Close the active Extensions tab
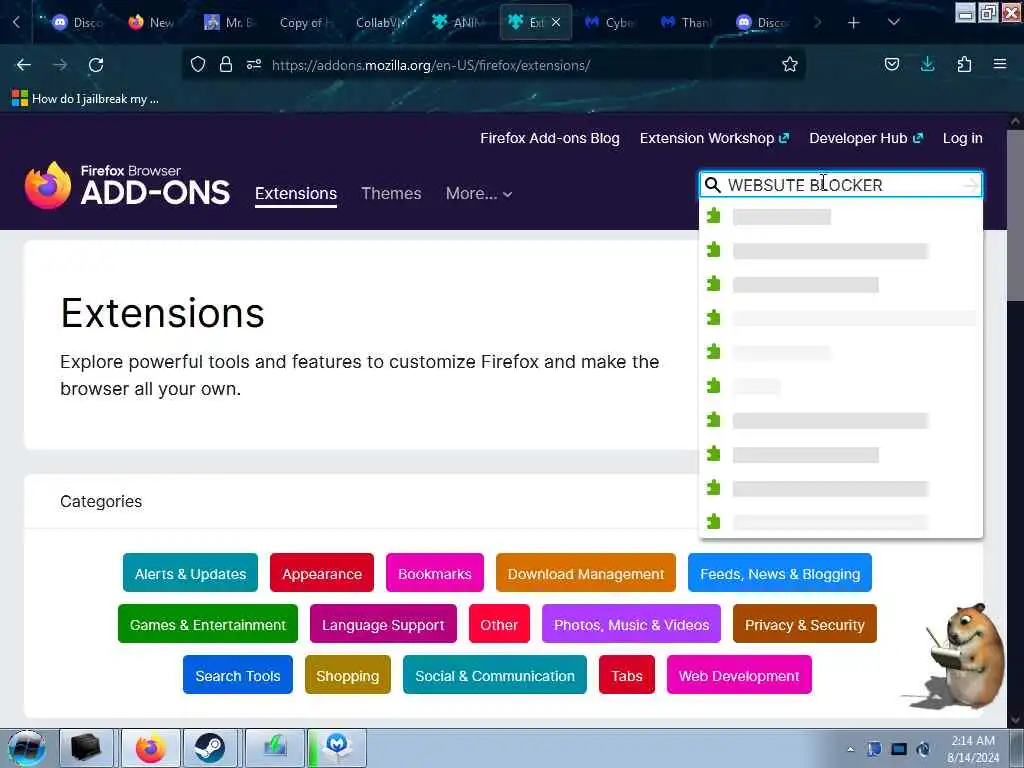 (x=556, y=23)
